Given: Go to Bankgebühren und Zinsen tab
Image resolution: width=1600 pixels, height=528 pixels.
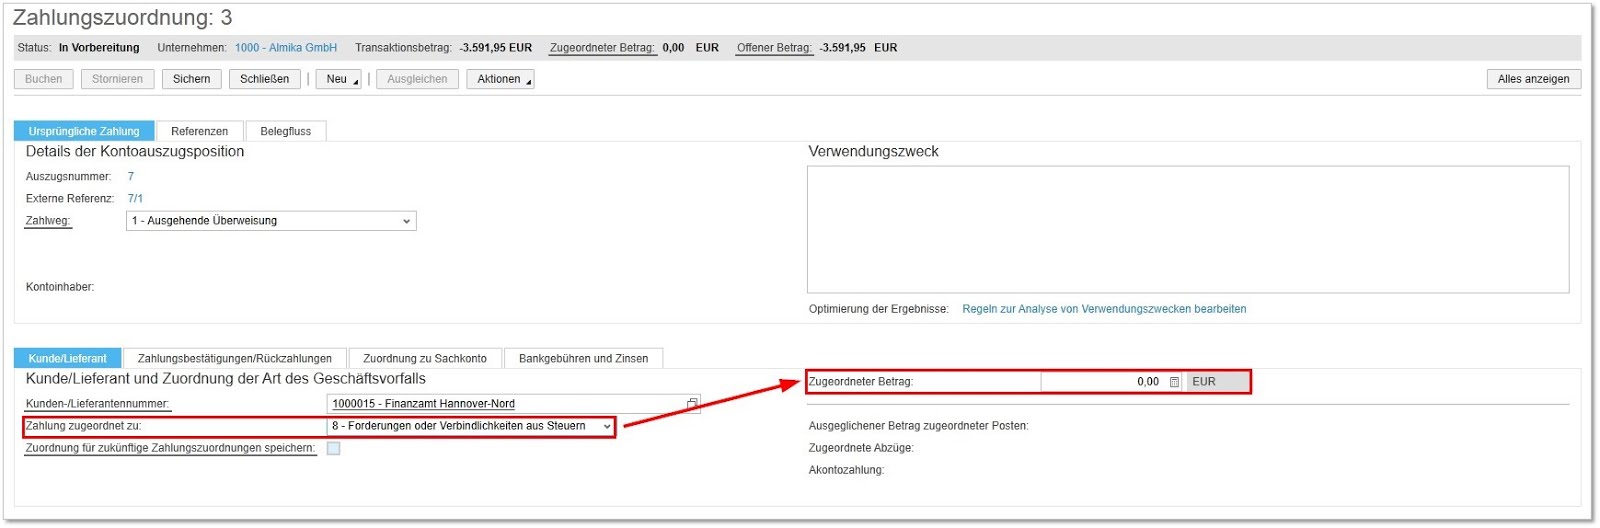Looking at the screenshot, I should [x=583, y=358].
